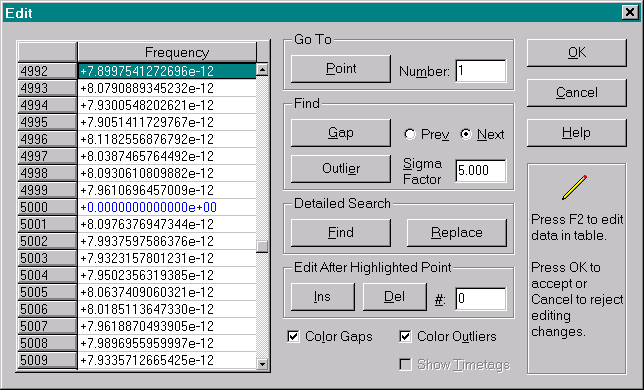Select cell +7.9300548202621e-12
Screen dimensions: 644x390
(x=167, y=105)
